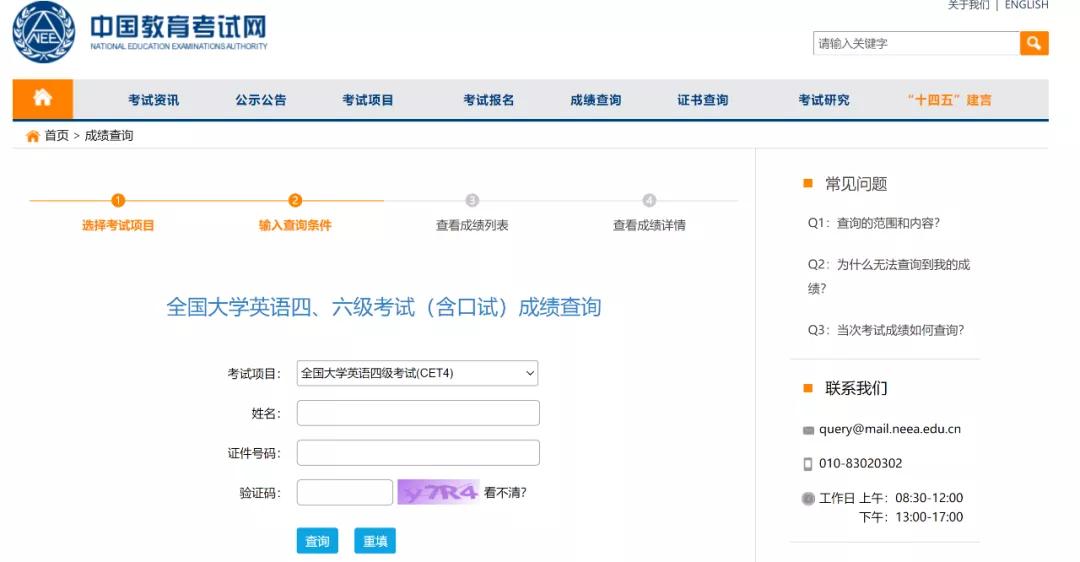Open 考试研究 menu item
Screen dimensions: 1080x562
tap(824, 100)
